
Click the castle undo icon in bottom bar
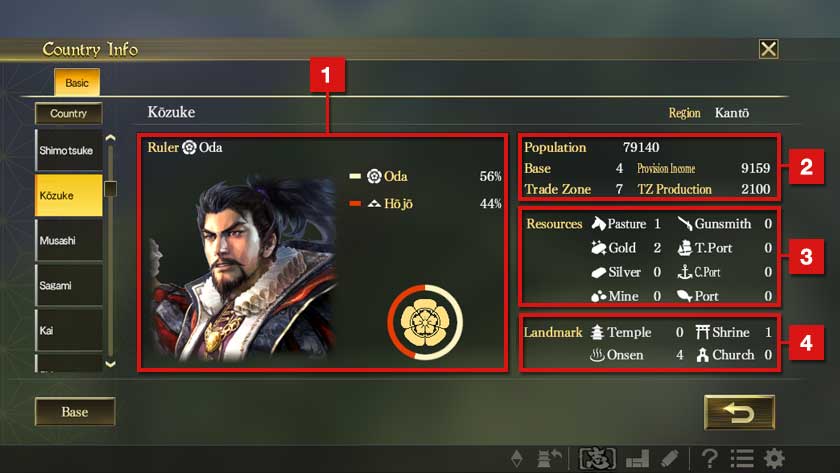coord(549,459)
